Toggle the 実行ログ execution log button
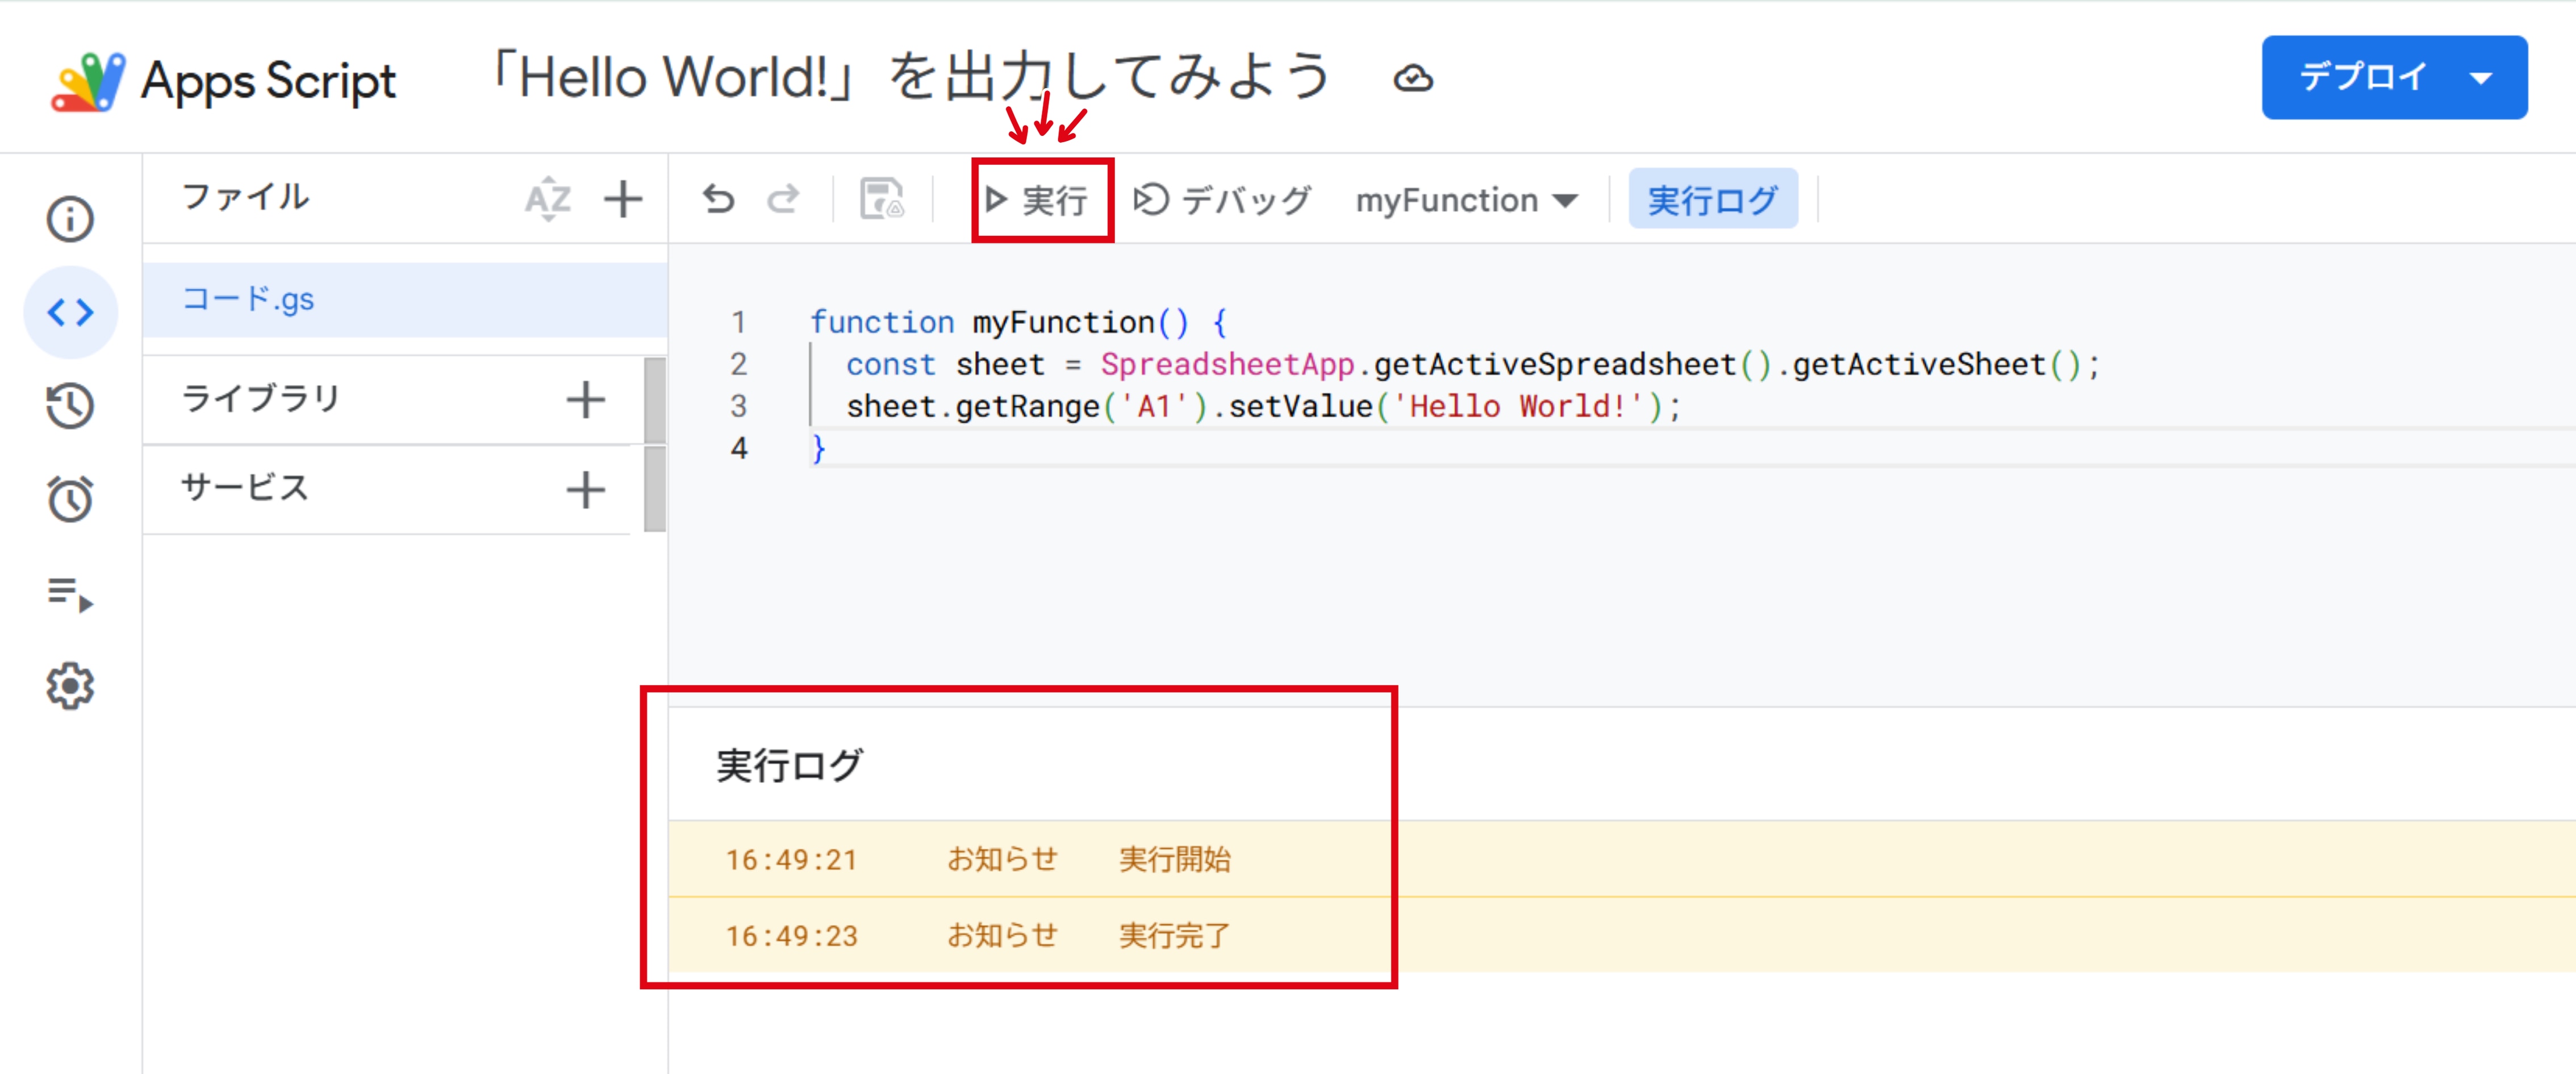 [x=1712, y=200]
